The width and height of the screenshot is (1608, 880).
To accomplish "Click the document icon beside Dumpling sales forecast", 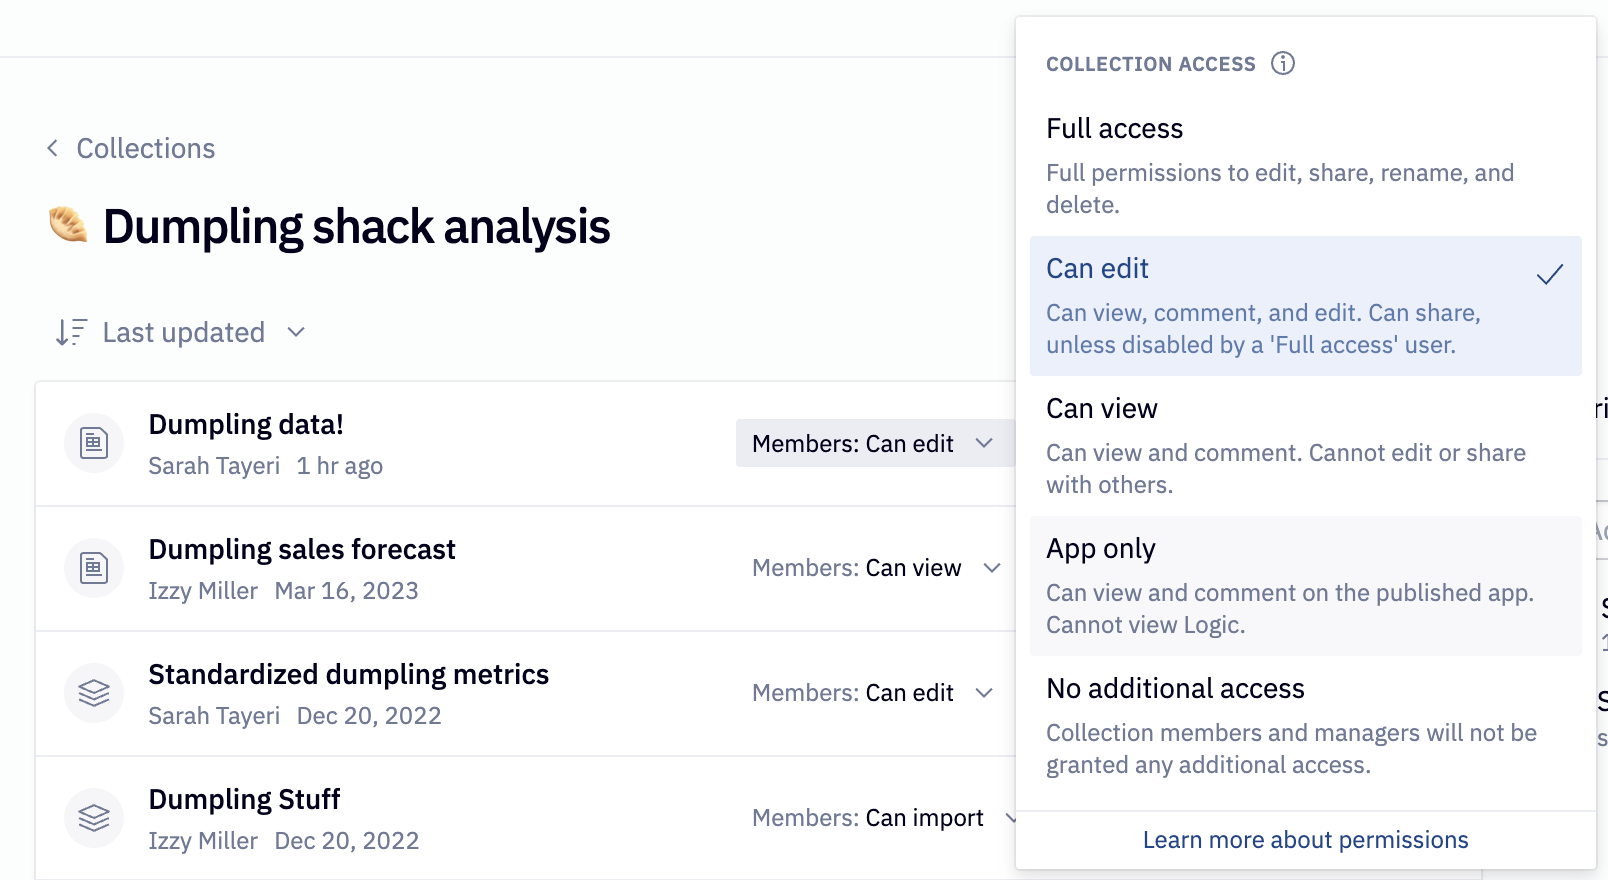I will (x=93, y=567).
